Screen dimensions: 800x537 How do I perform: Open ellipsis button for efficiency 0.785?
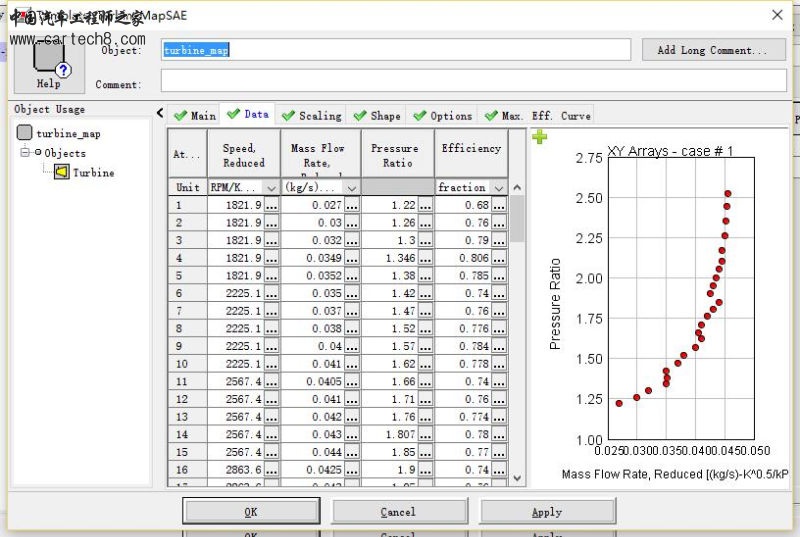click(x=499, y=275)
